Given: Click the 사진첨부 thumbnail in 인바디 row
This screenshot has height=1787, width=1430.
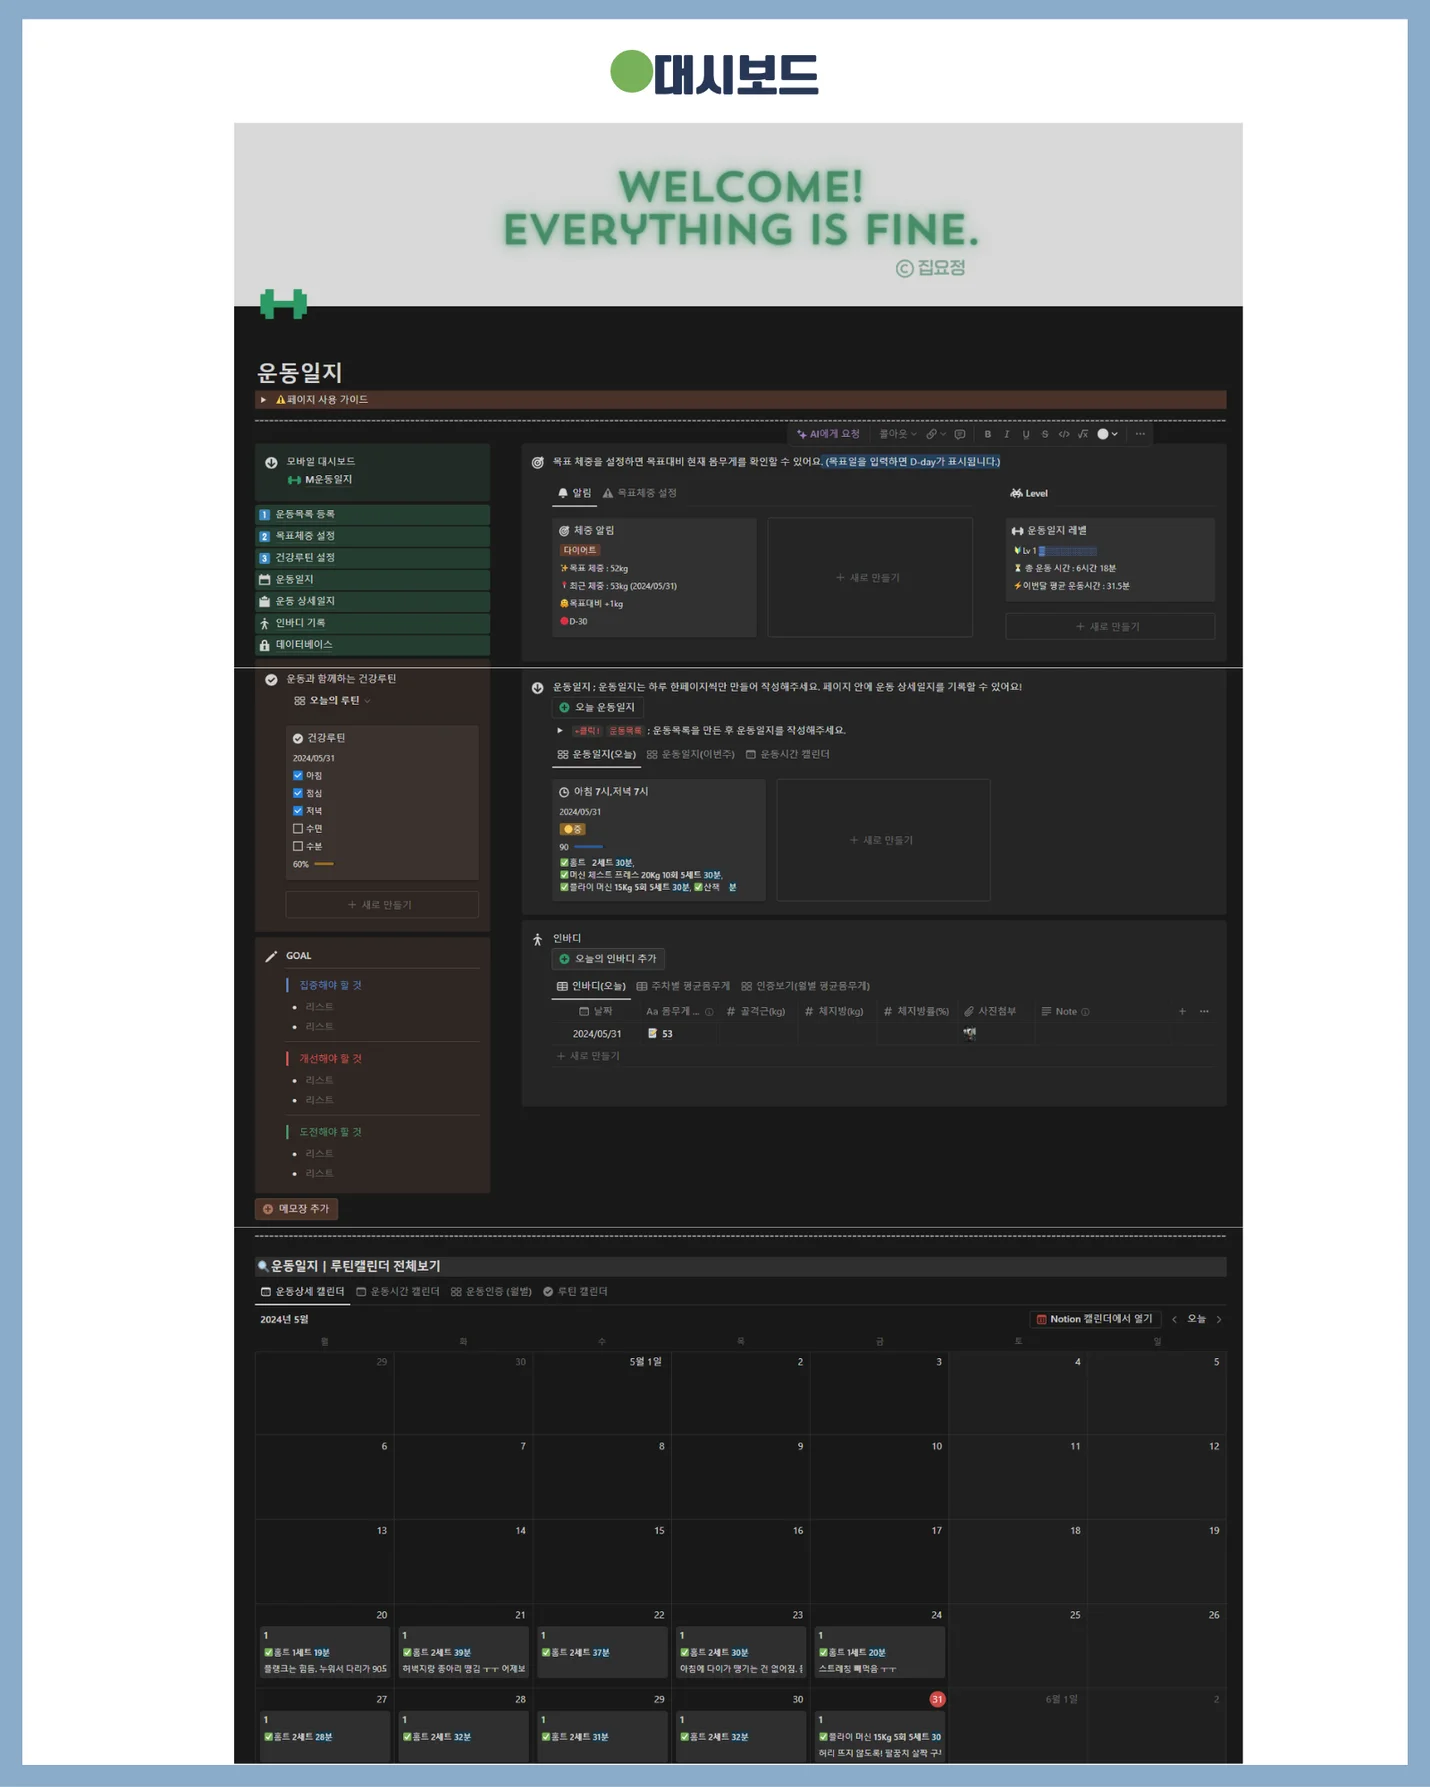Looking at the screenshot, I should (970, 1033).
